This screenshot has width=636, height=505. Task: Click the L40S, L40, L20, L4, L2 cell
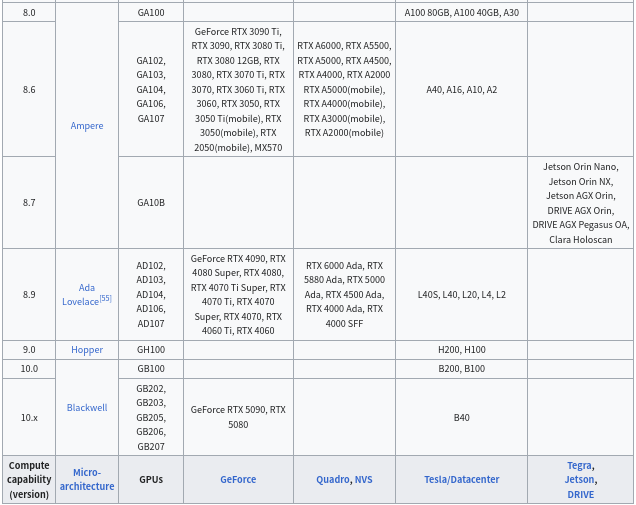tap(462, 294)
